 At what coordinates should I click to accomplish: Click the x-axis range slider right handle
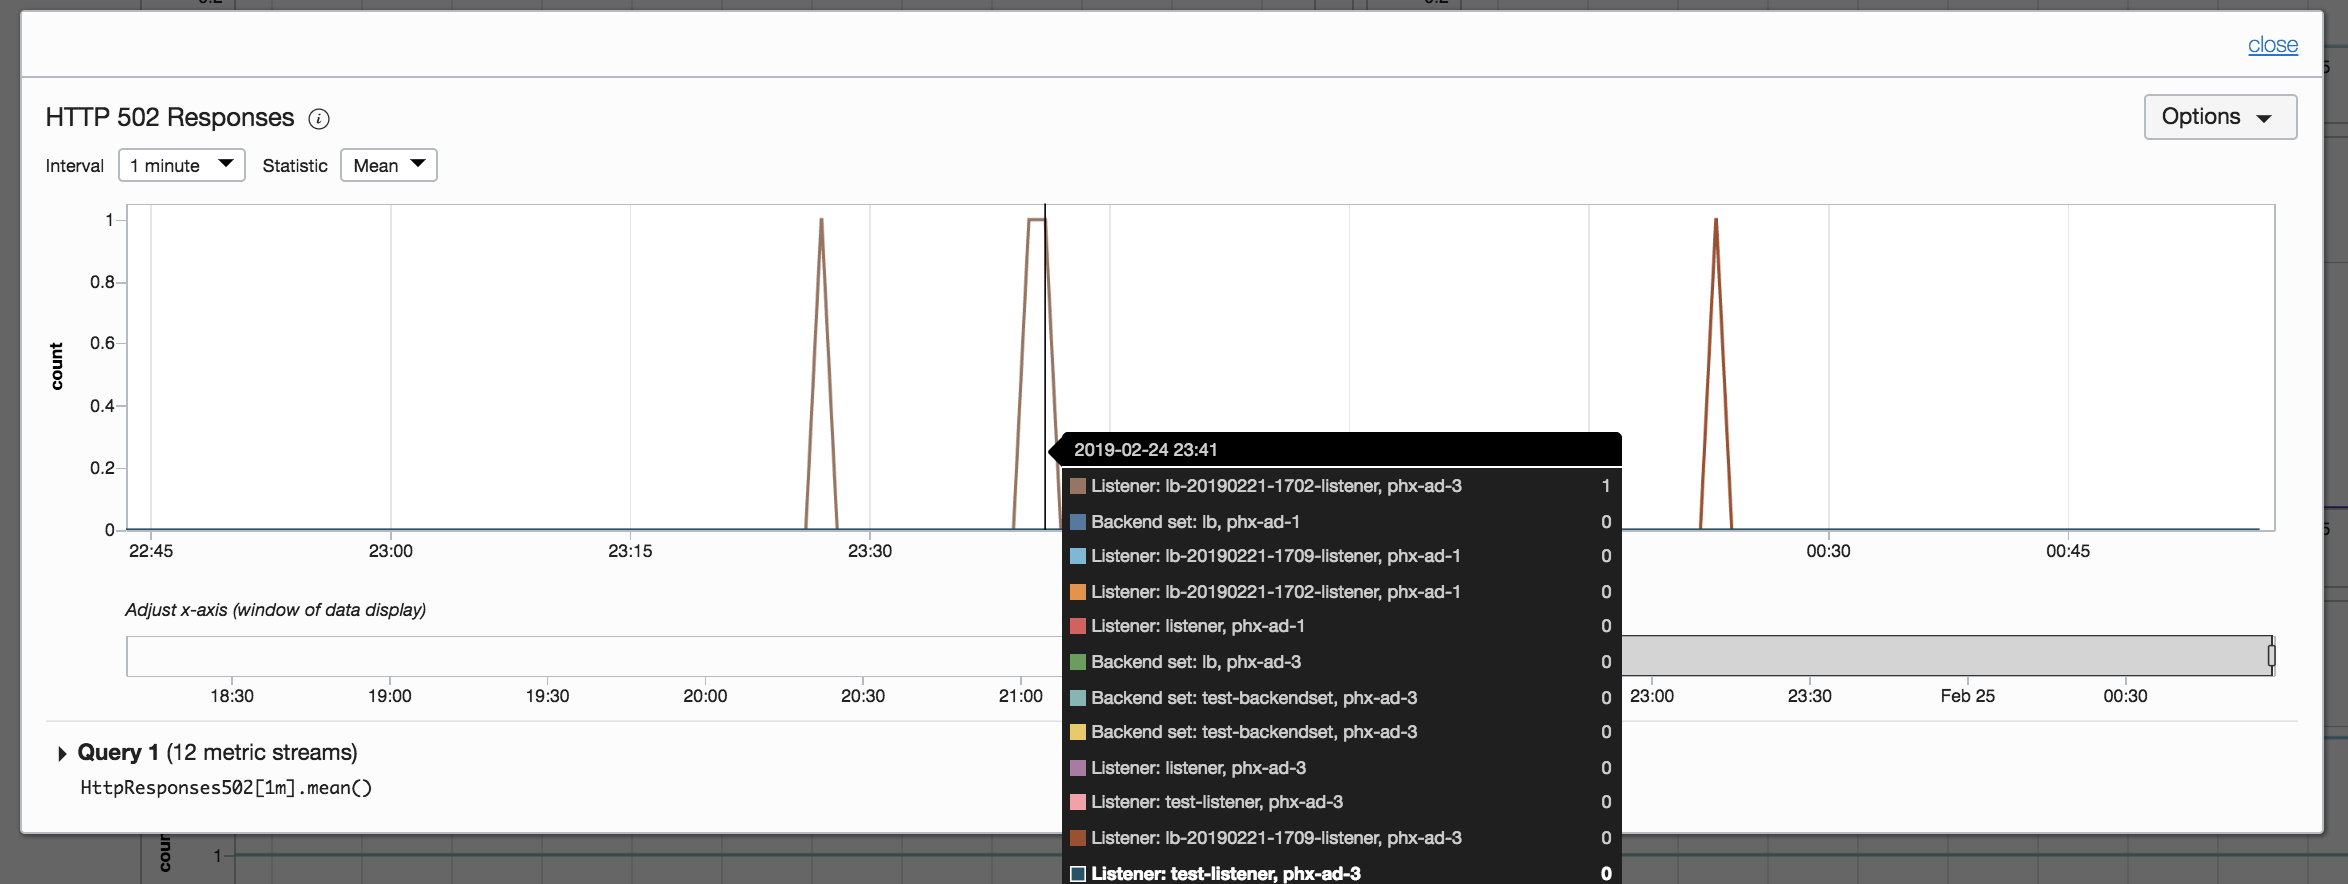pos(2271,656)
